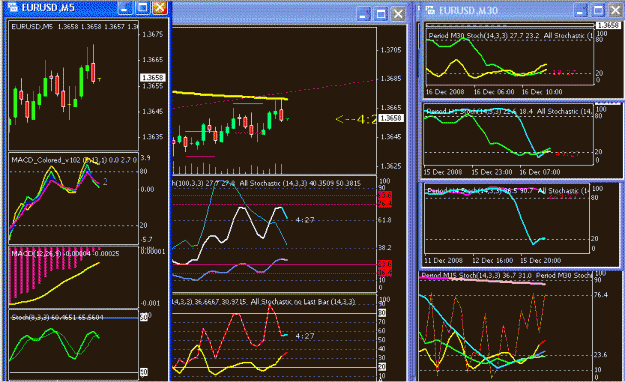Click the '16 Dec 10:00' time axis label
Viewport: 625px width, 382px height.
click(542, 92)
